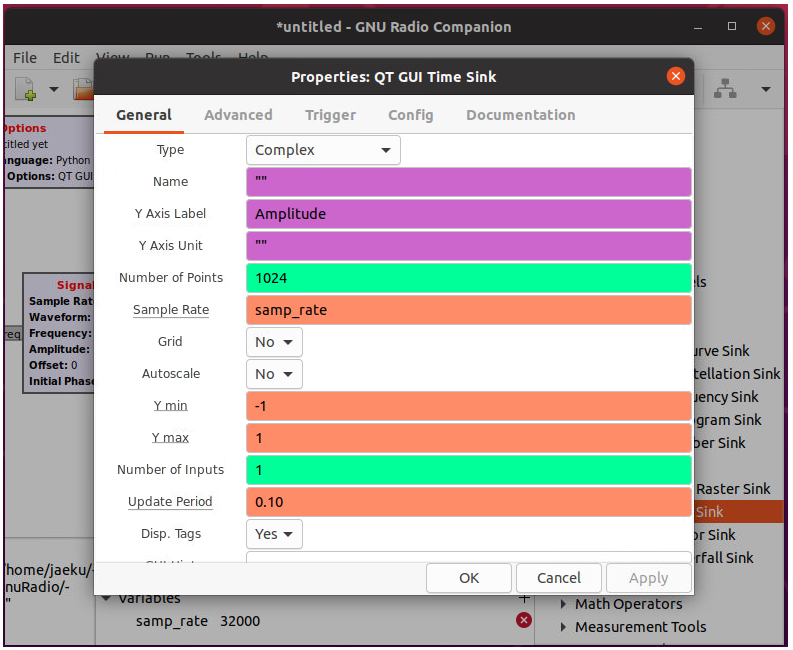Click the Y max label link

(170, 438)
